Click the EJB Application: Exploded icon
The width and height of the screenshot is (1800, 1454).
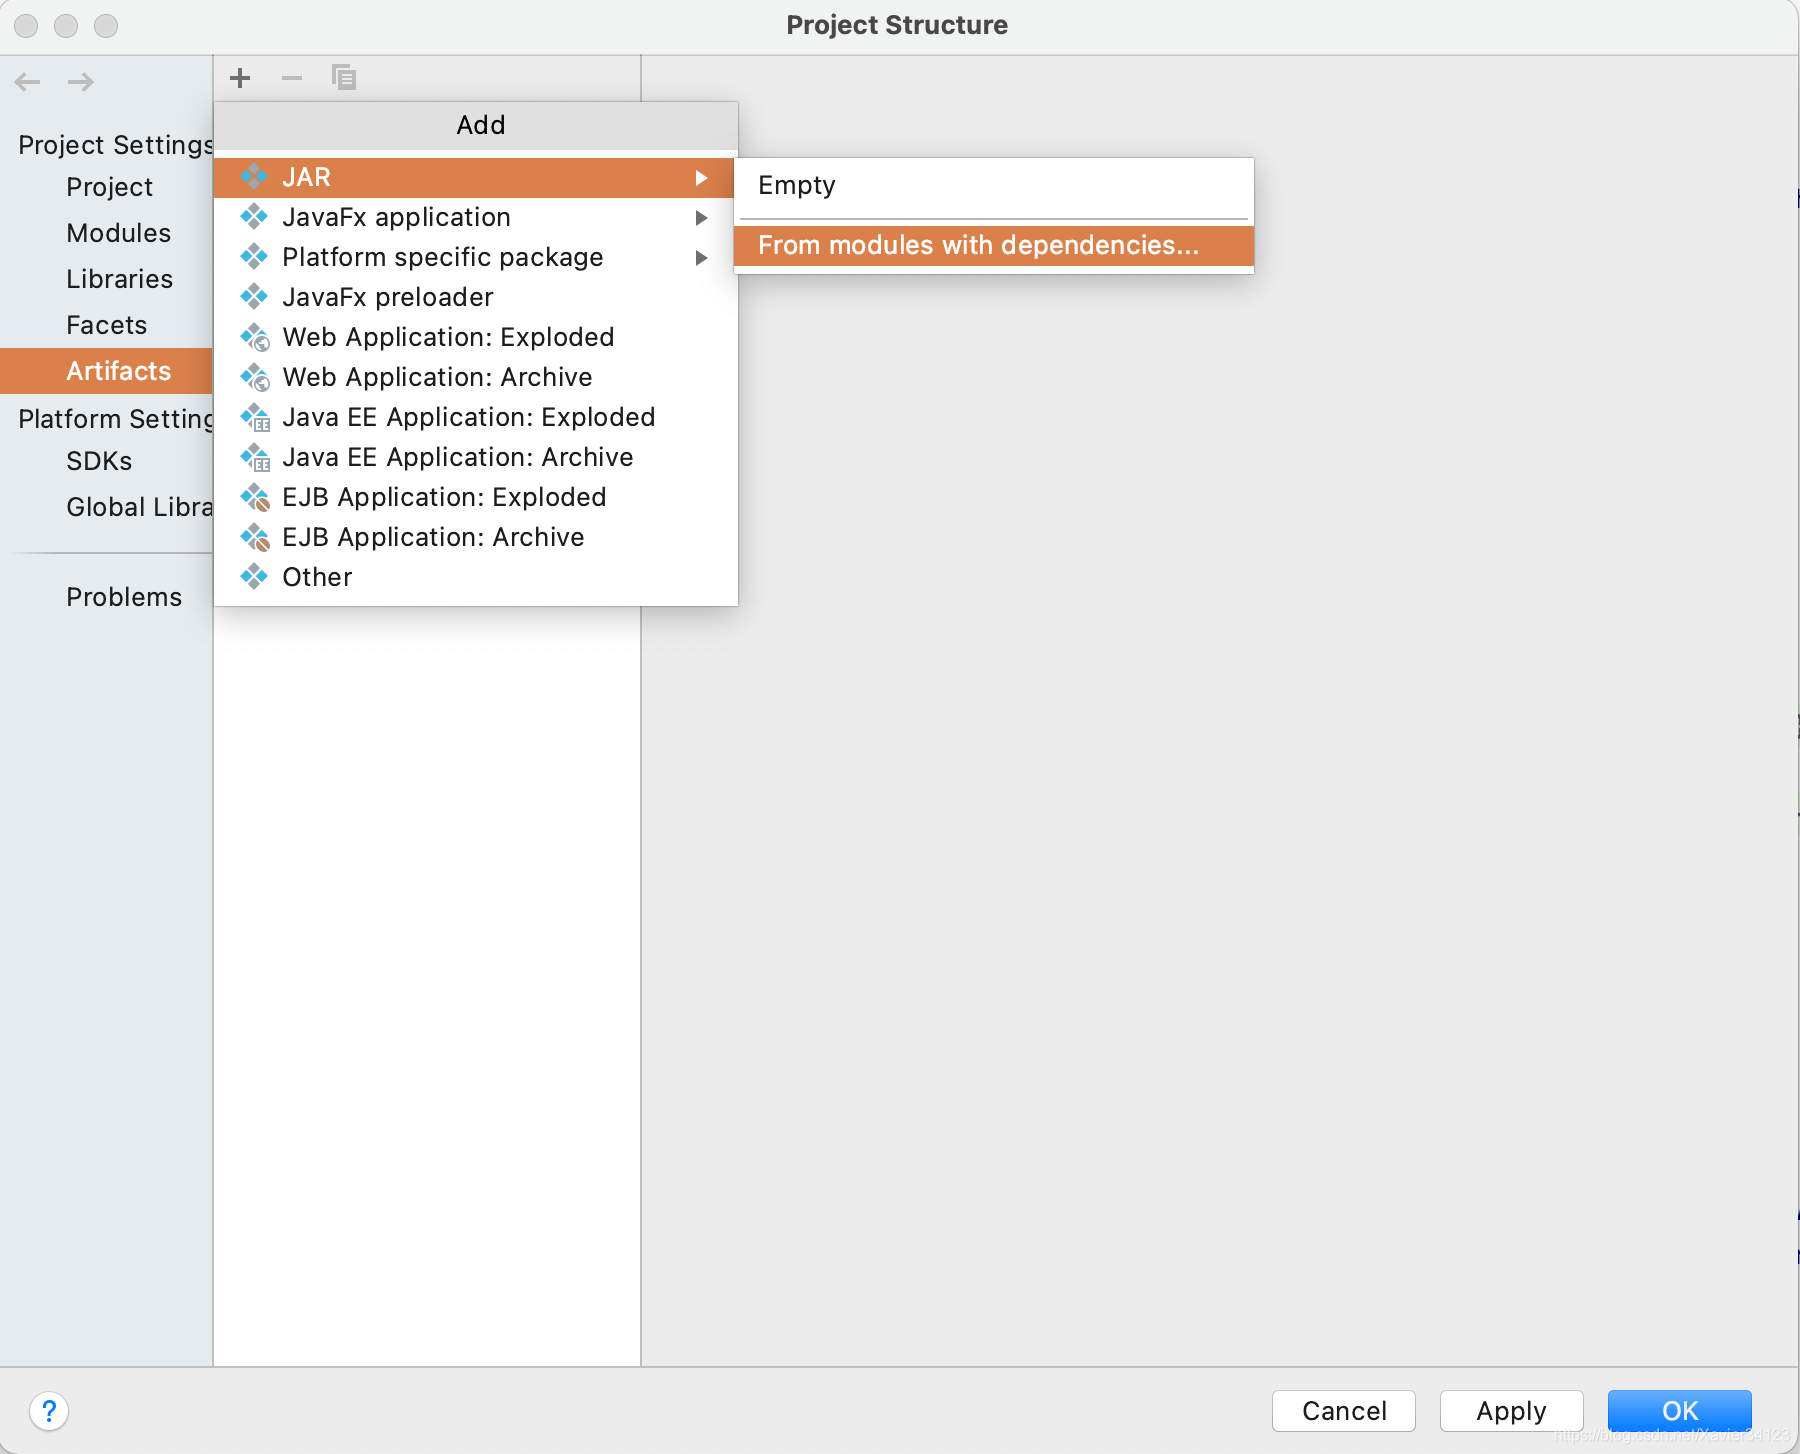click(x=255, y=497)
